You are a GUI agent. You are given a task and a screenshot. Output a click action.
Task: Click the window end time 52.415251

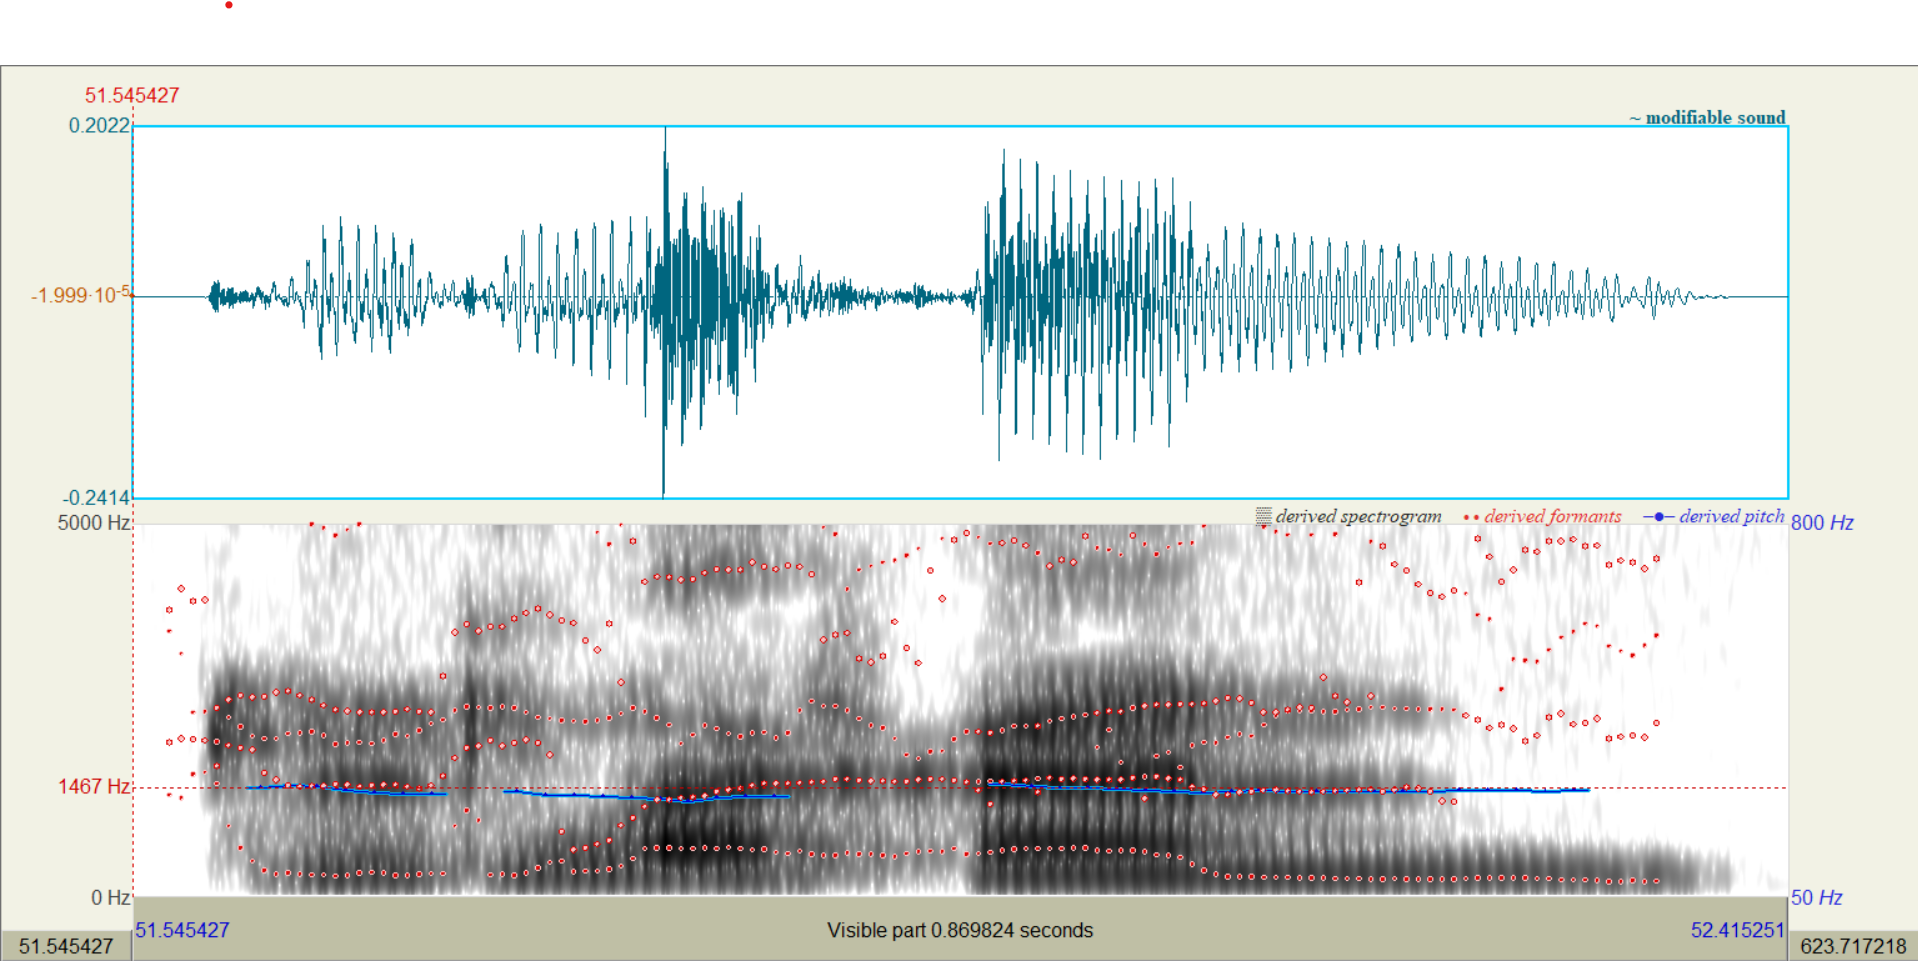1737,930
